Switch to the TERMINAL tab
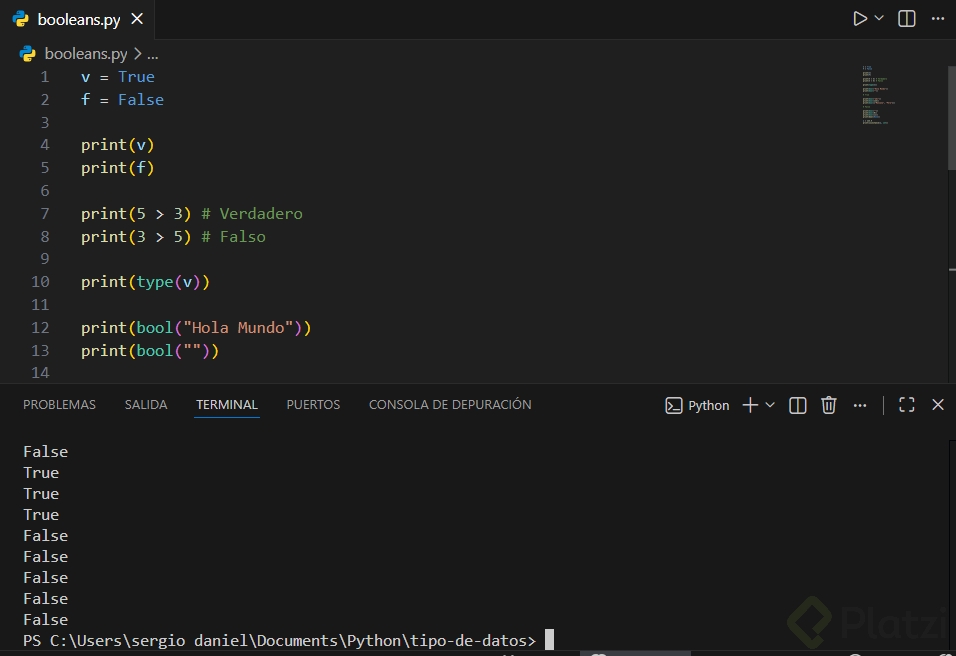Viewport: 956px width, 656px height. pyautogui.click(x=227, y=405)
